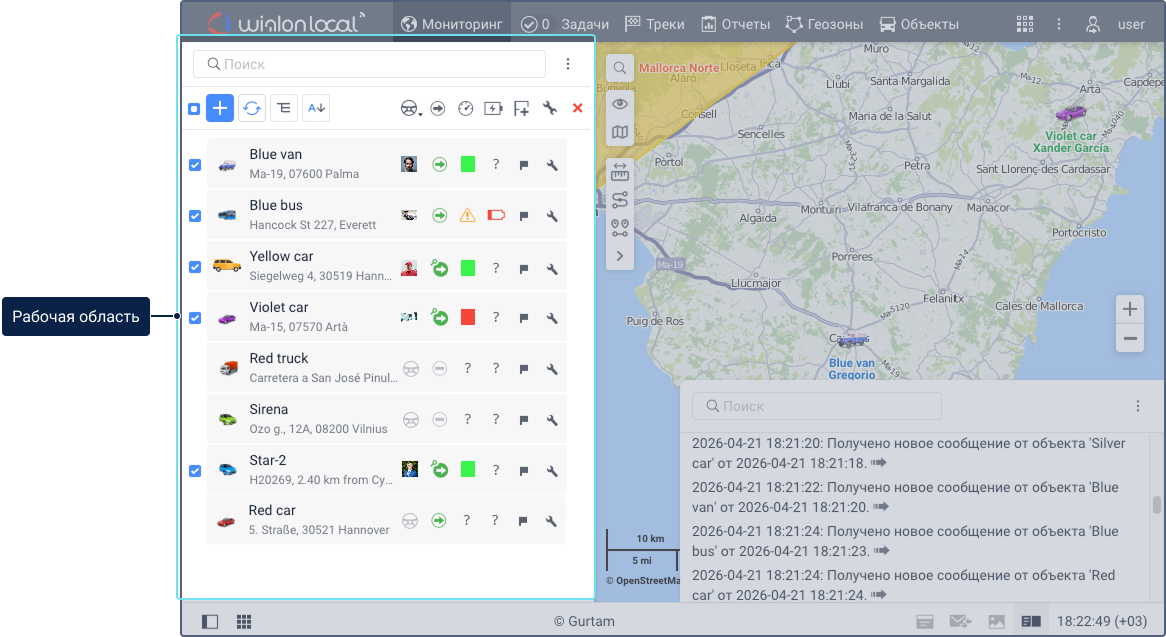The width and height of the screenshot is (1166, 637).
Task: Open the Треки tab
Action: (655, 24)
